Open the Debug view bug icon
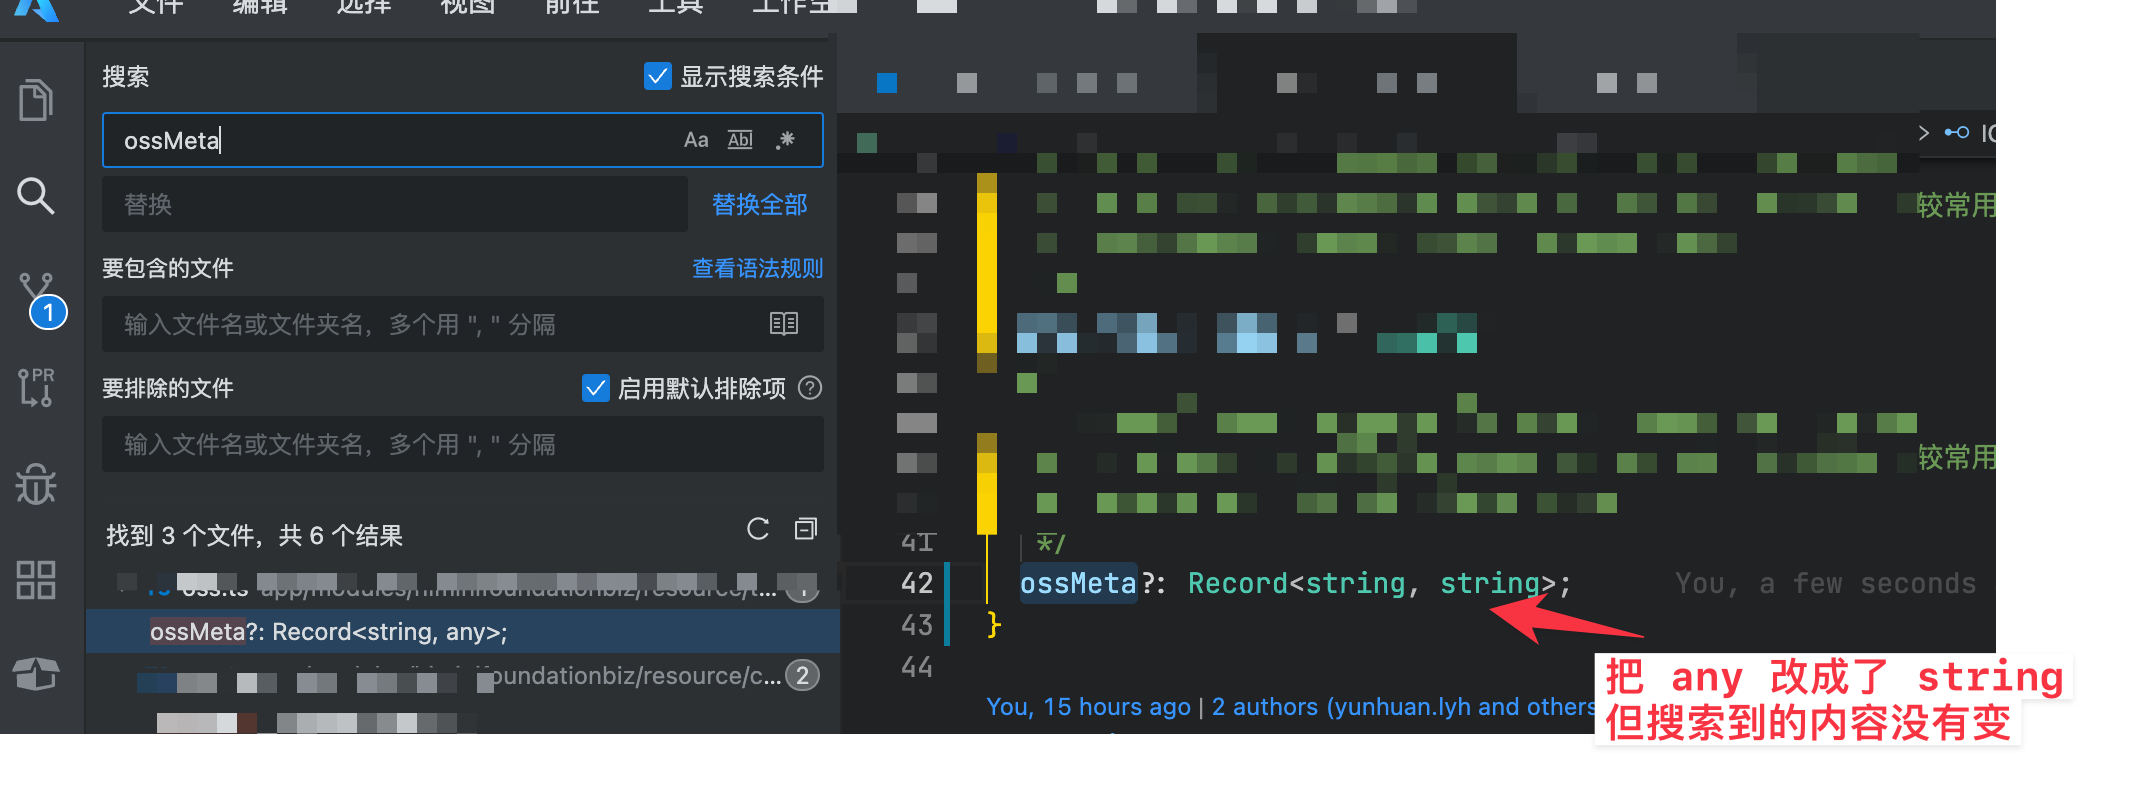The image size is (2146, 791). coord(36,484)
